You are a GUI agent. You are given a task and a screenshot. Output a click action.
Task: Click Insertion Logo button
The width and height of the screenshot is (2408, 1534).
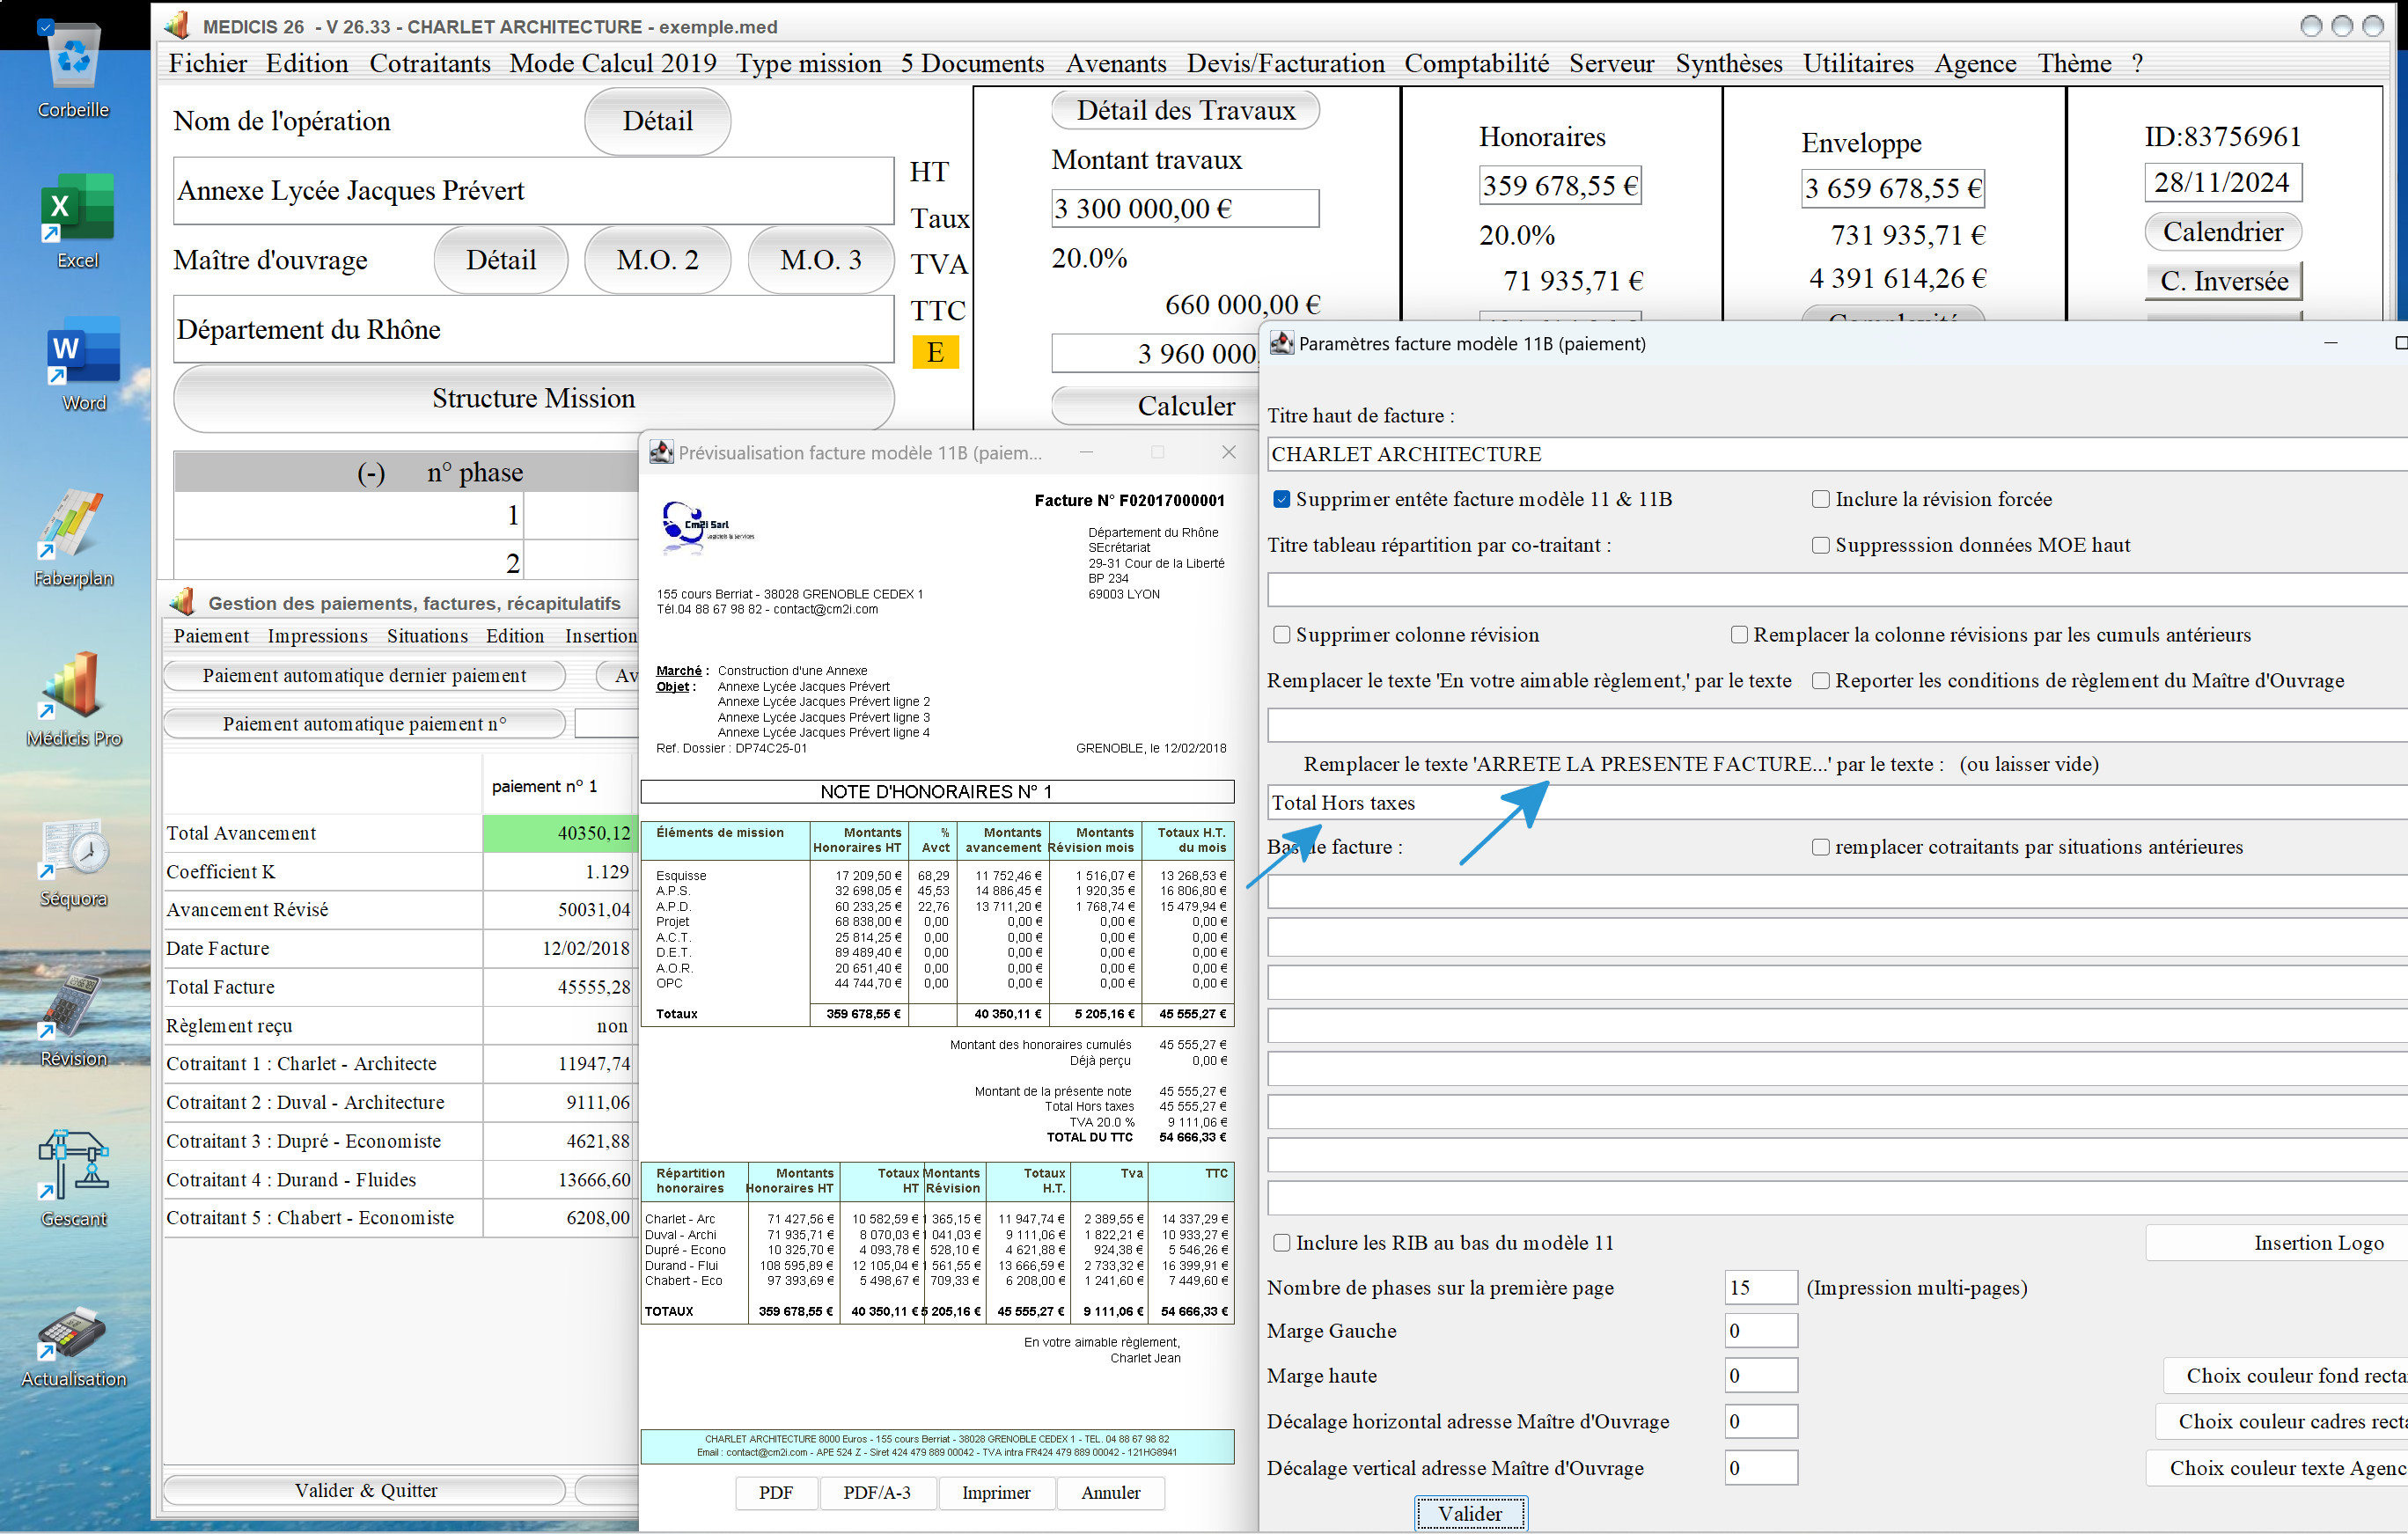pyautogui.click(x=2277, y=1243)
